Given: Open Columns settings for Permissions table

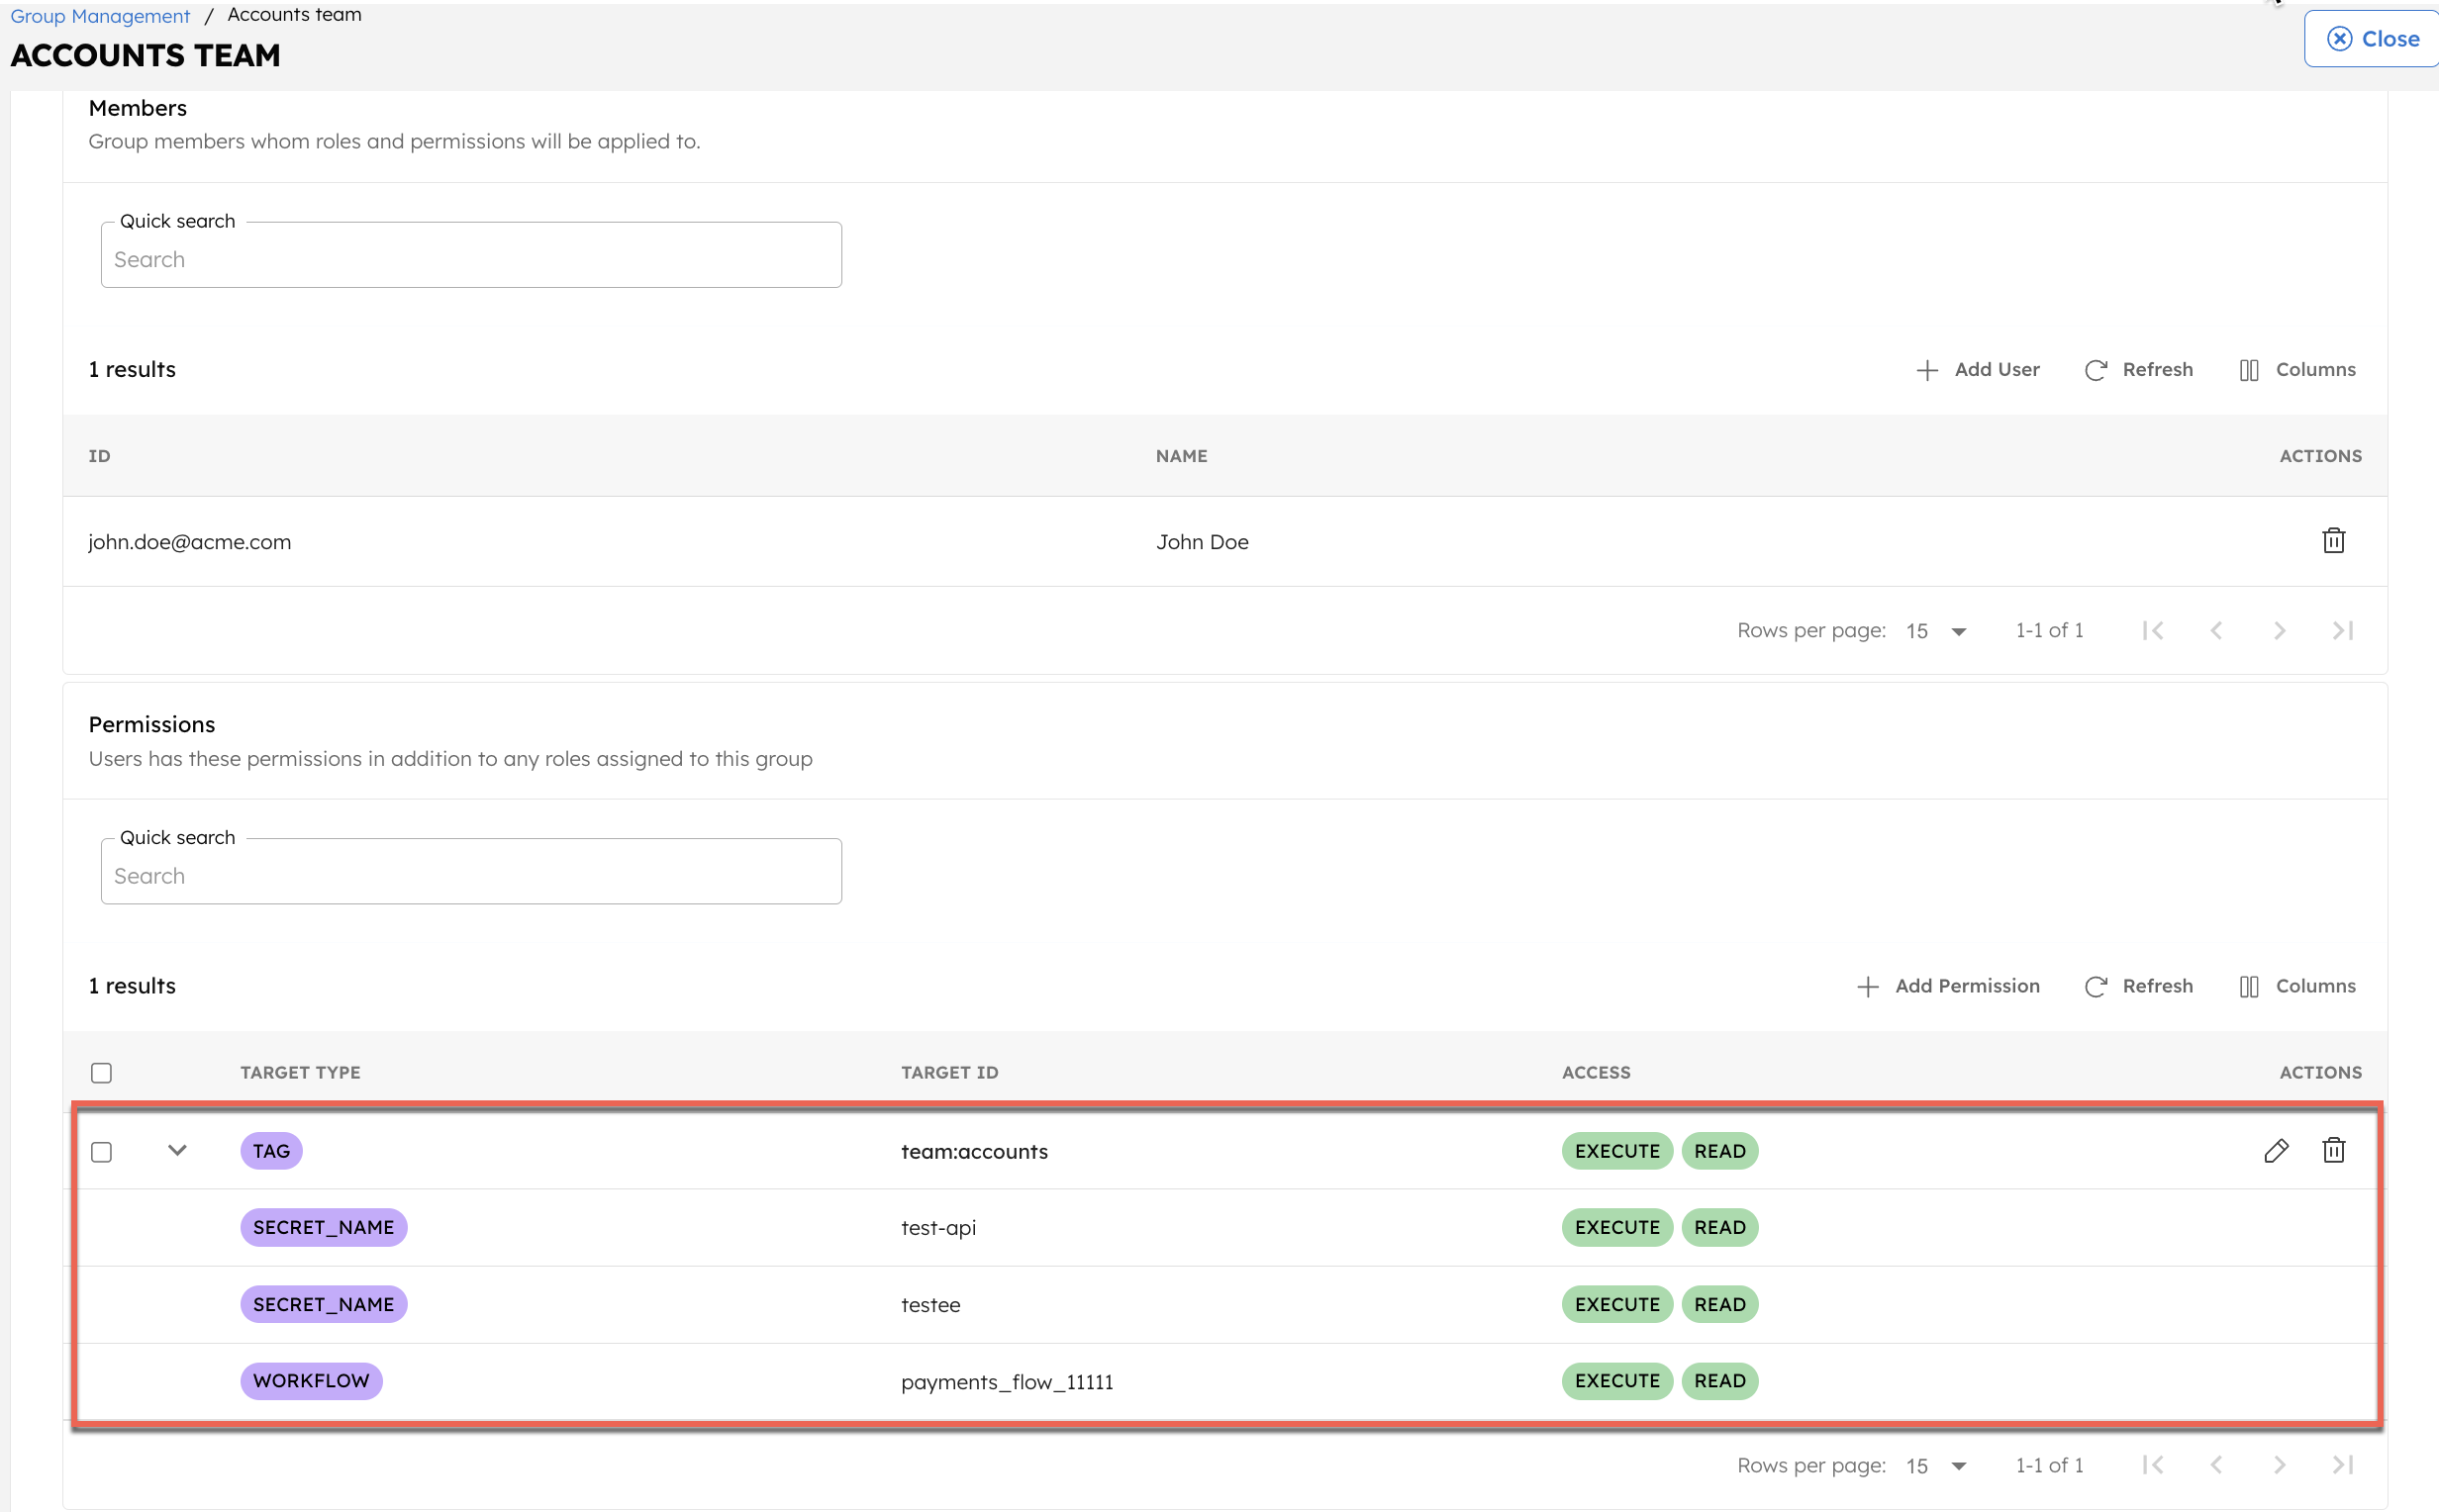Looking at the screenshot, I should [2297, 986].
